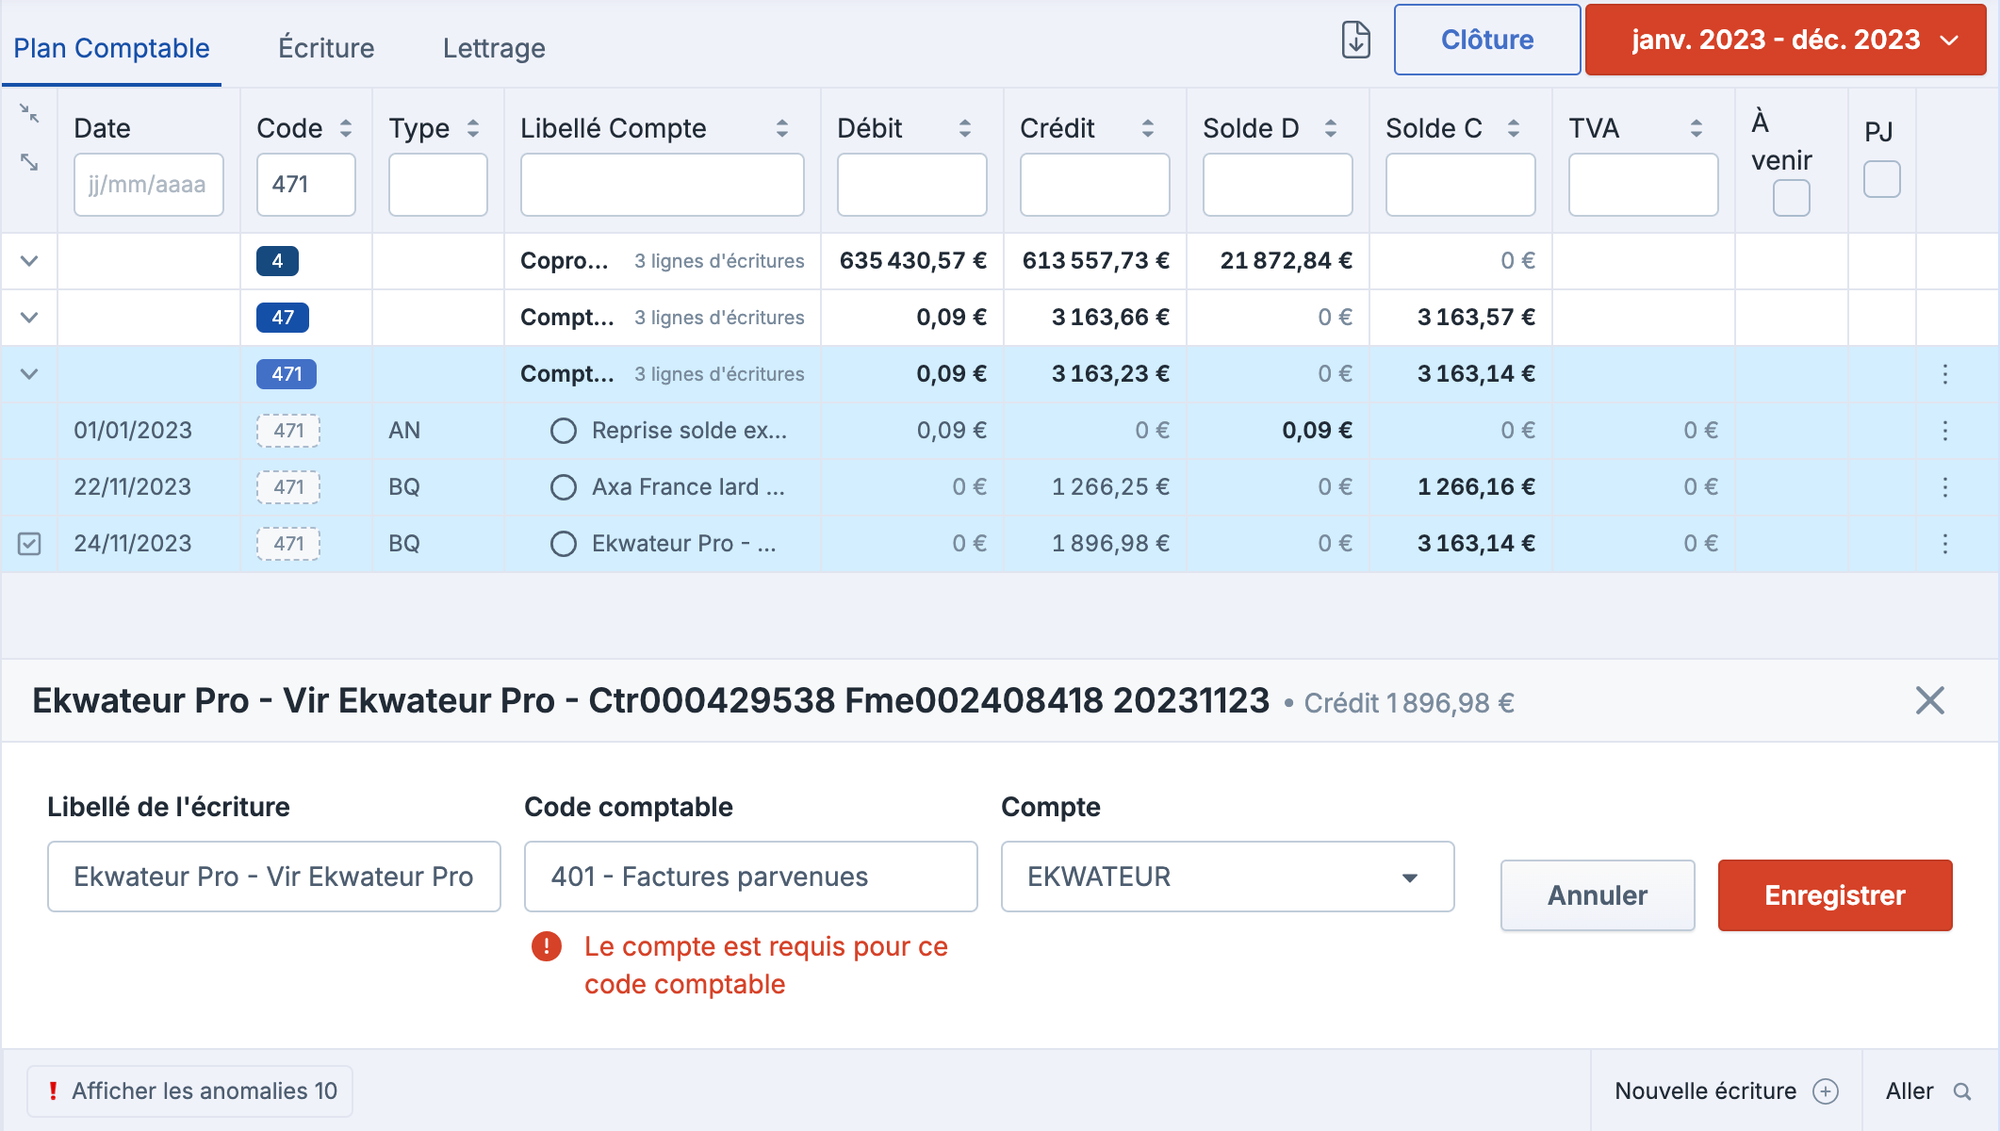This screenshot has height=1131, width=2000.
Task: Switch to the Lettrage tab
Action: click(x=494, y=48)
